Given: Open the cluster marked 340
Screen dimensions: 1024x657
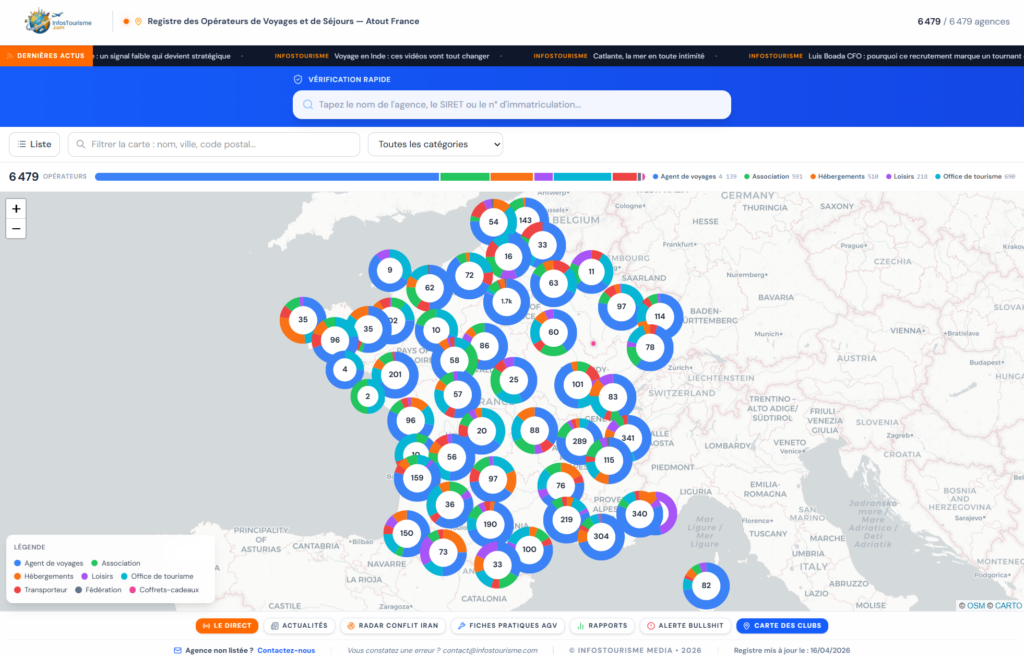Looking at the screenshot, I should (x=640, y=514).
